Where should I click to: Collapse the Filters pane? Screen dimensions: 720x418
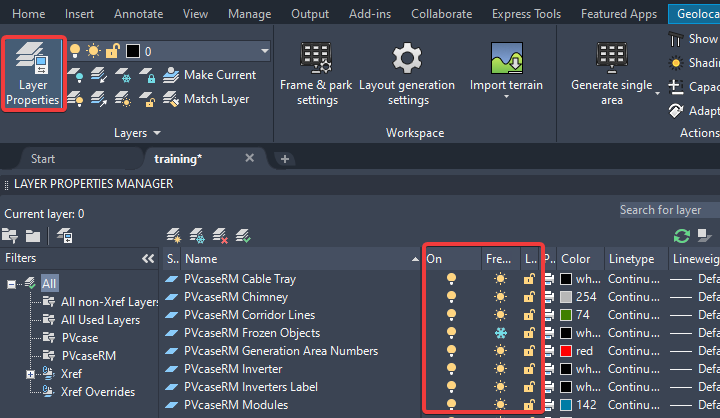click(x=148, y=259)
